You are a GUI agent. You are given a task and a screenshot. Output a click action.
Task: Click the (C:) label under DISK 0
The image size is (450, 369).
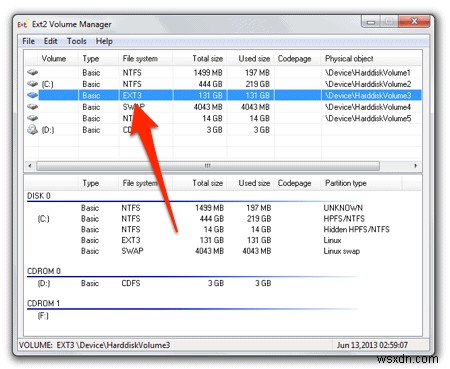pyautogui.click(x=43, y=219)
